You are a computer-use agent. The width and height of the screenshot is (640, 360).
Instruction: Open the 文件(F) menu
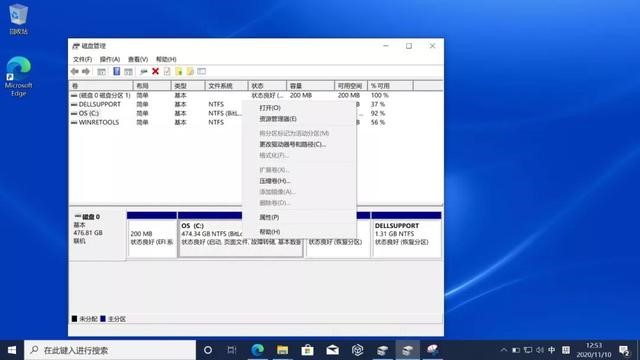[x=82, y=59]
